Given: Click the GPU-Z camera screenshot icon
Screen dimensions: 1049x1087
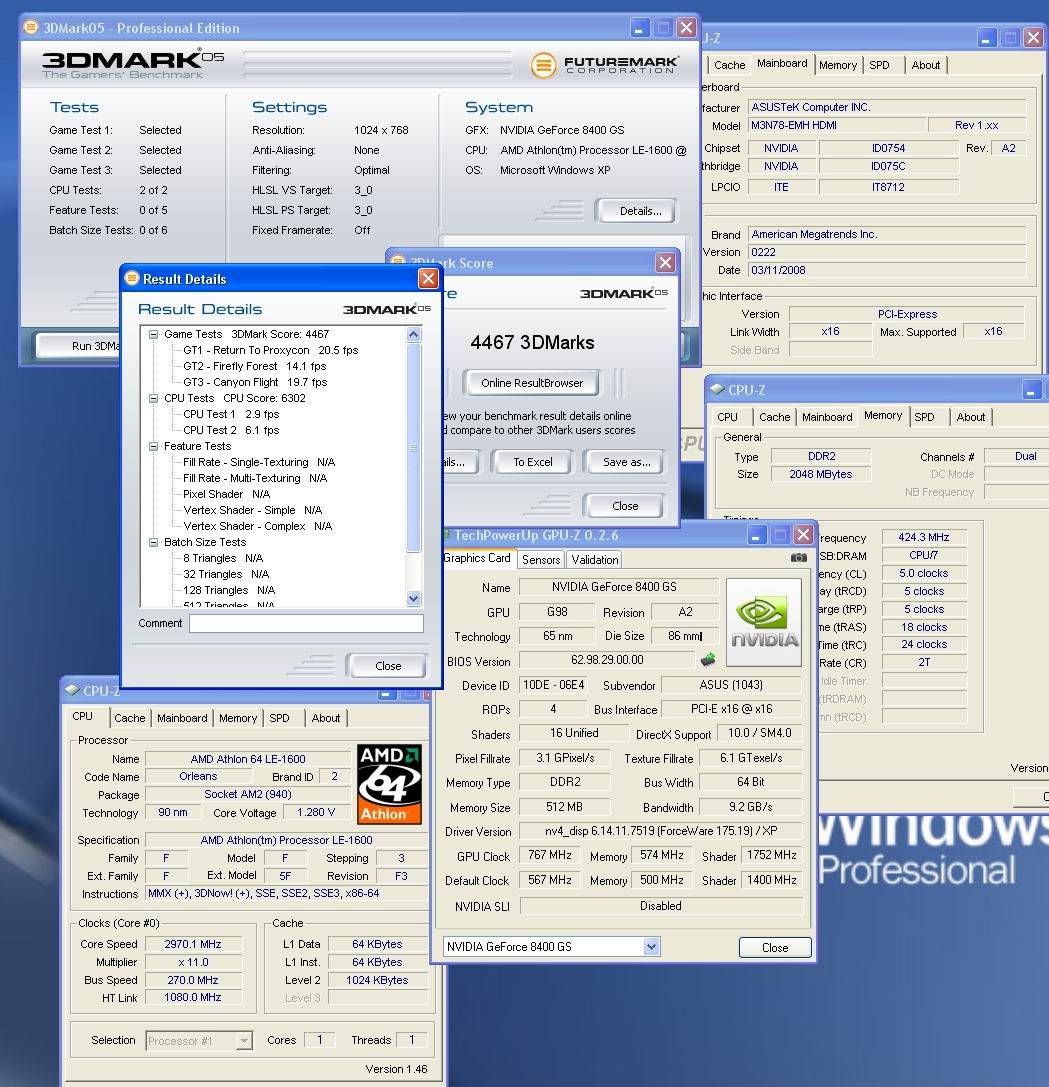Looking at the screenshot, I should tap(799, 557).
